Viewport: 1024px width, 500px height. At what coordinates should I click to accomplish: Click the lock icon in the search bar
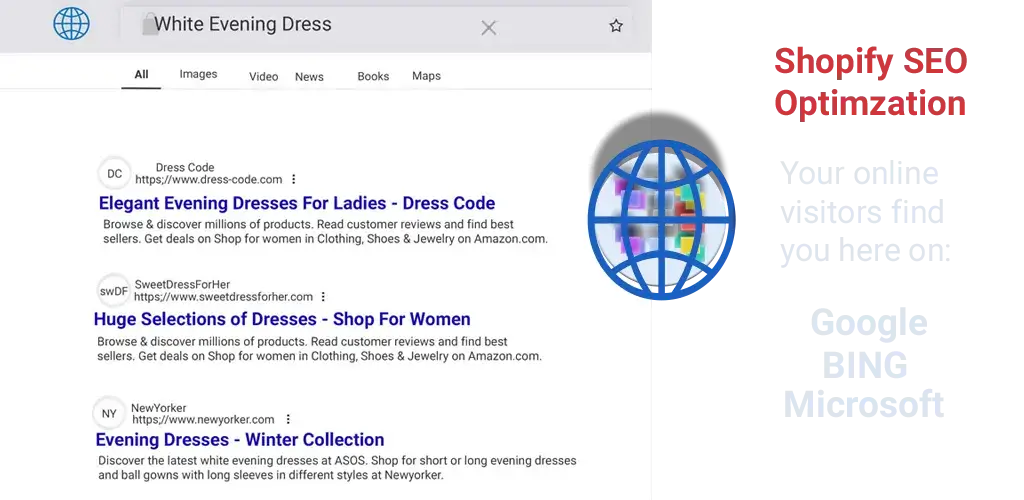coord(150,25)
